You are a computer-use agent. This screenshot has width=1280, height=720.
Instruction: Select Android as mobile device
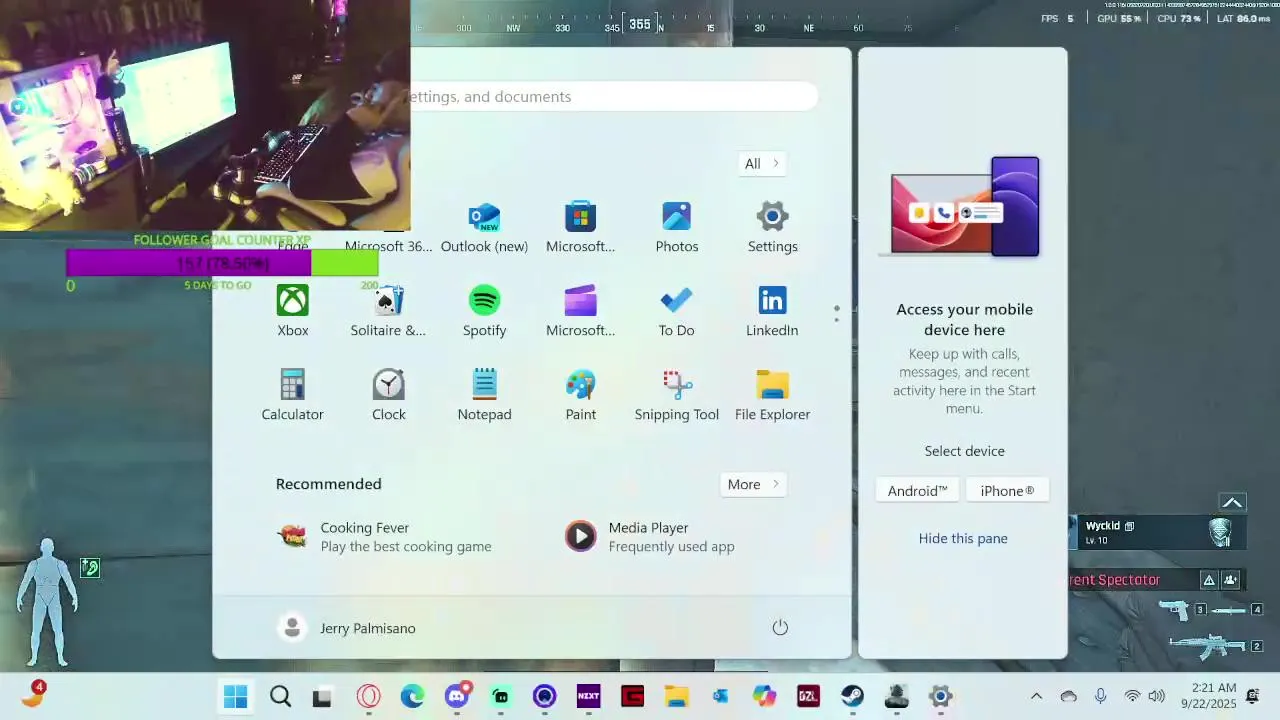[917, 491]
